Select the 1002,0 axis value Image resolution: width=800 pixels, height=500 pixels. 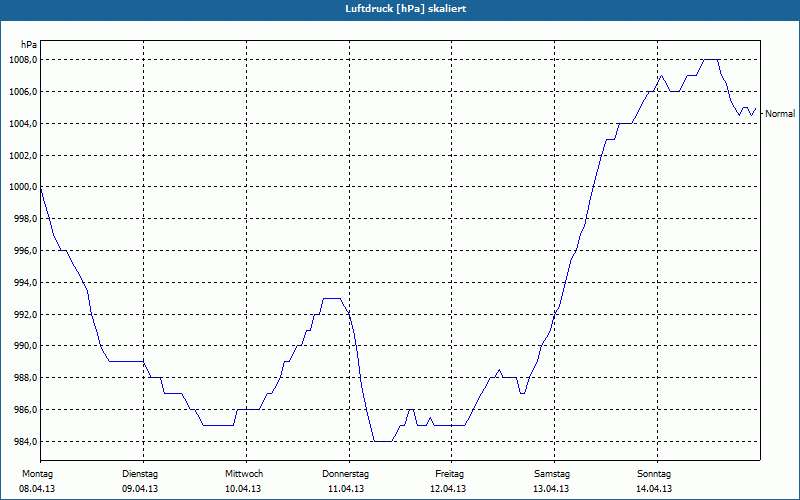point(23,156)
